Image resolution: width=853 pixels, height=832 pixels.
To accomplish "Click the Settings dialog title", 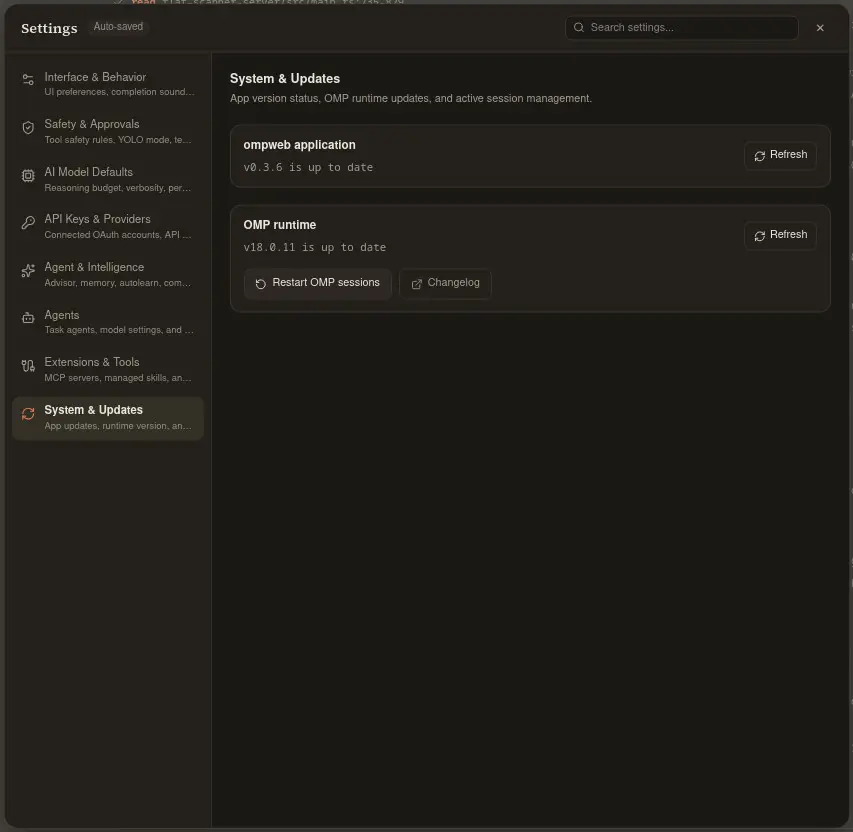I will pyautogui.click(x=49, y=28).
